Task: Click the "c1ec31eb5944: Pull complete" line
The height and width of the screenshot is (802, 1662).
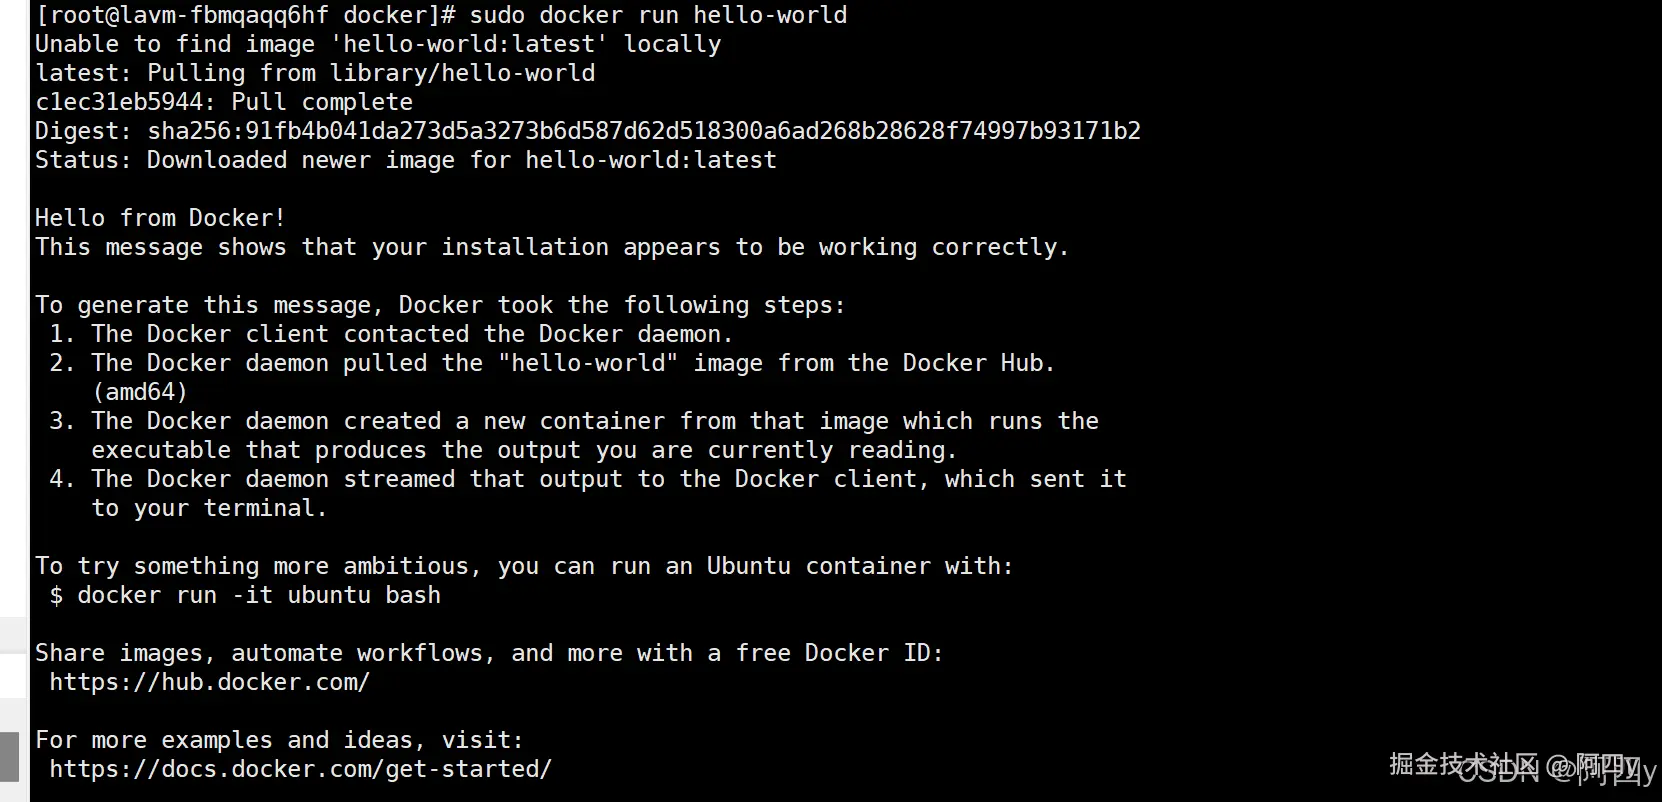Action: pyautogui.click(x=224, y=103)
